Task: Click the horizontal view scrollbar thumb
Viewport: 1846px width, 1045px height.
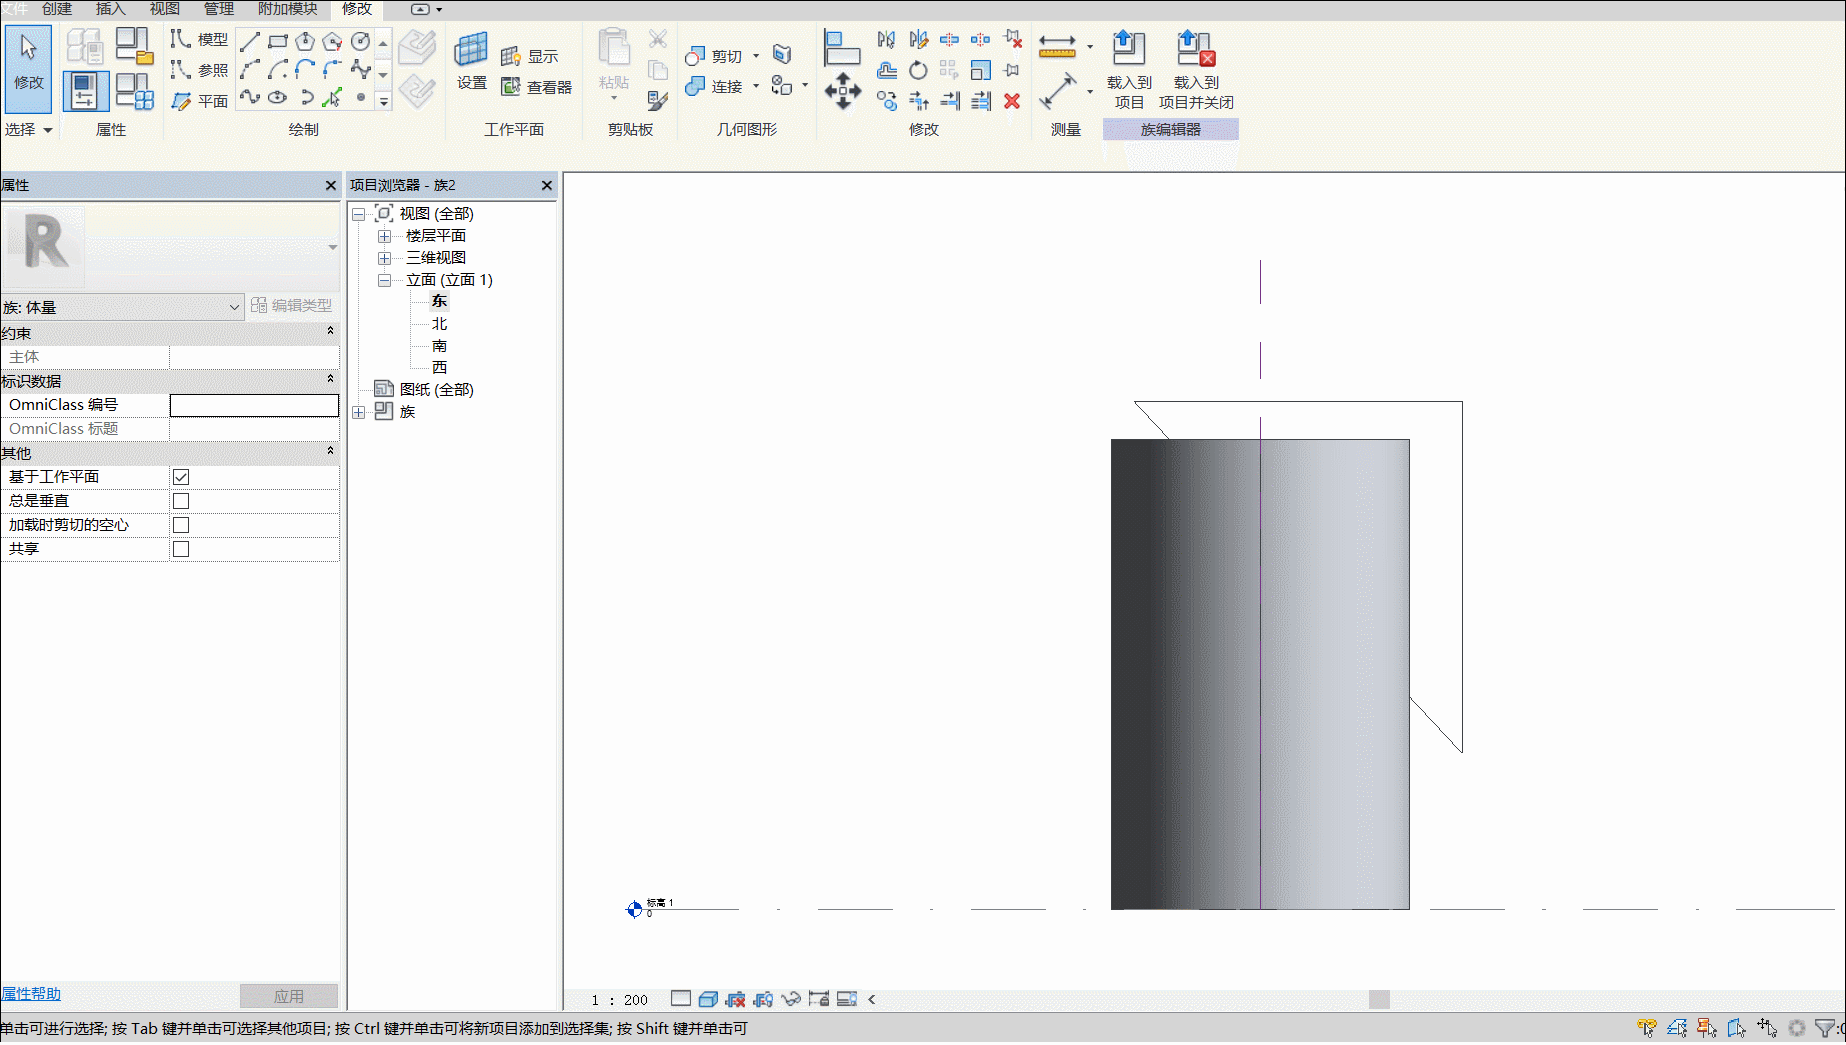Action: click(1379, 999)
